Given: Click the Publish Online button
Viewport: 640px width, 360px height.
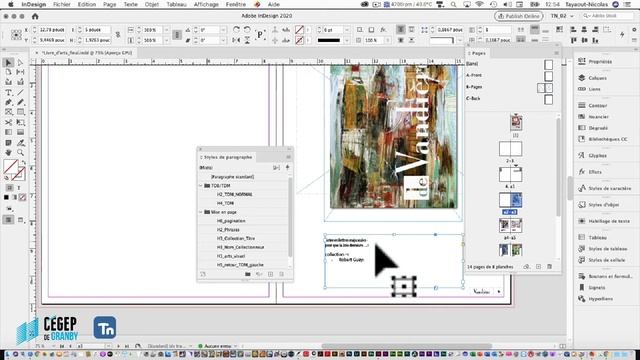Looking at the screenshot, I should pos(518,16).
